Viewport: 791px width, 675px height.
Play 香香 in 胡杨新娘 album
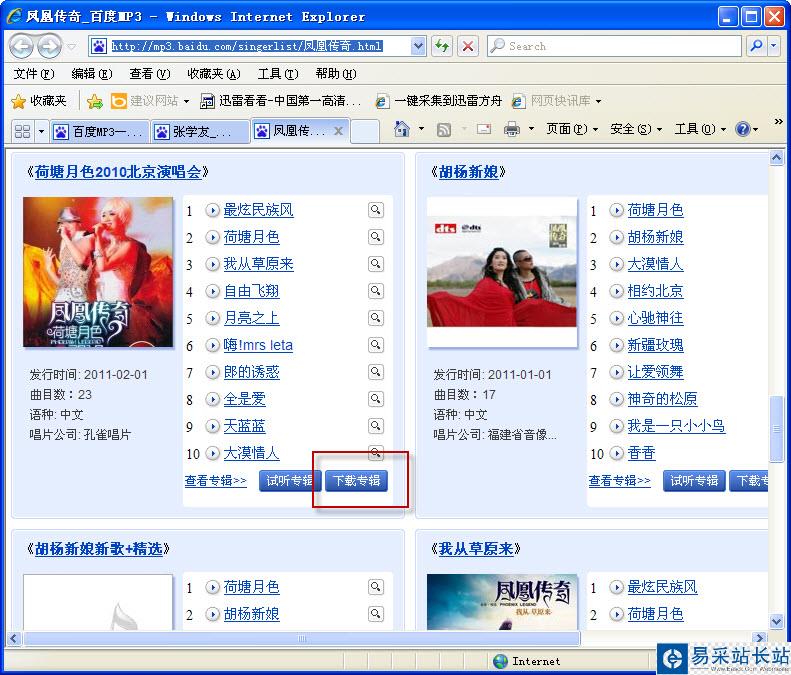(616, 454)
